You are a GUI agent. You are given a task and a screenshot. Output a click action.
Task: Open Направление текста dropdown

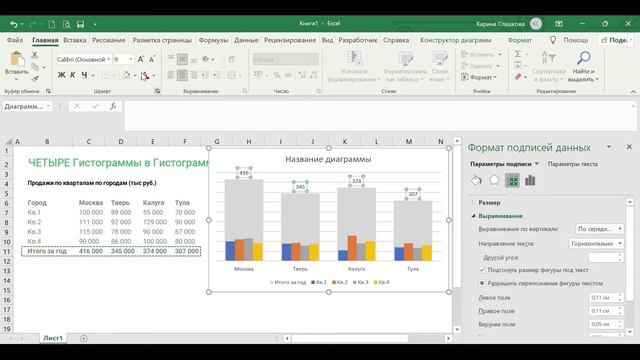(x=596, y=244)
